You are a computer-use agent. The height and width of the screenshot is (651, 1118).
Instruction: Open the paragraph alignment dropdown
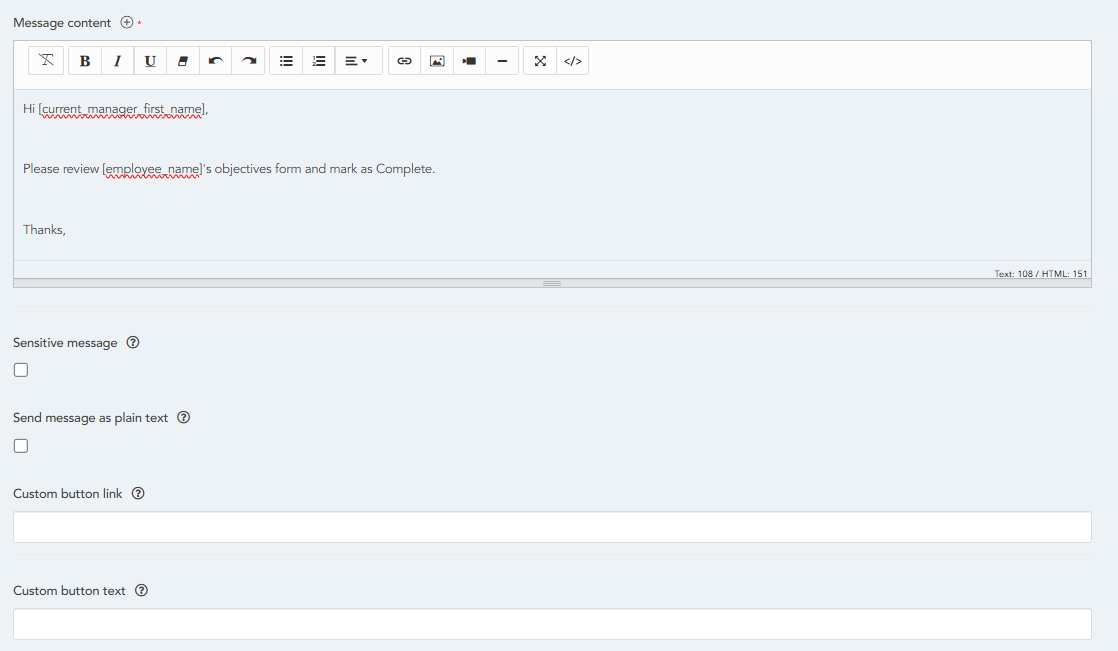coord(357,61)
